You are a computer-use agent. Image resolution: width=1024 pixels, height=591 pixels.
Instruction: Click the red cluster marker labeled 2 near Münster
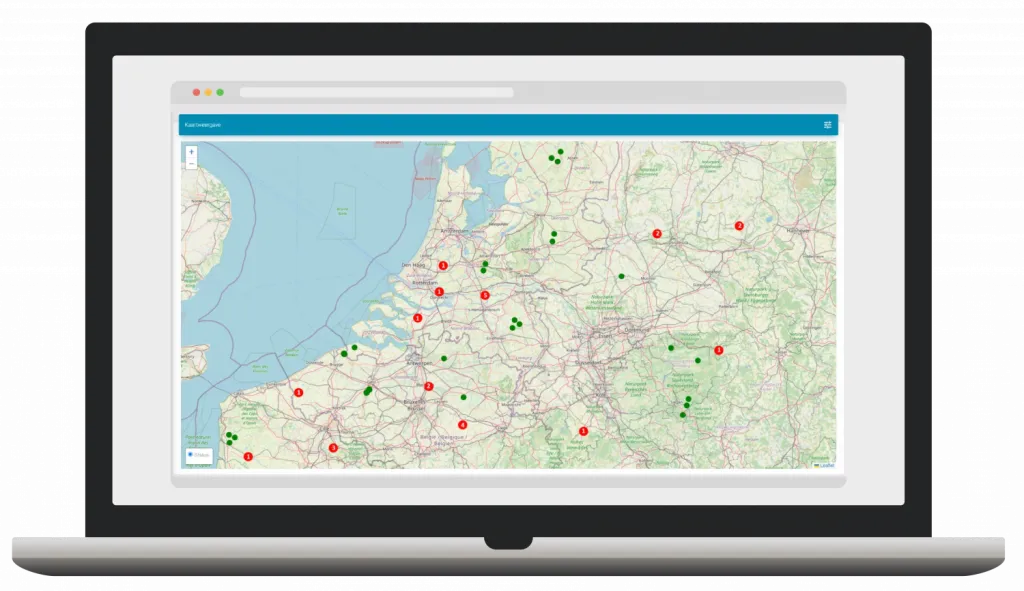657,232
